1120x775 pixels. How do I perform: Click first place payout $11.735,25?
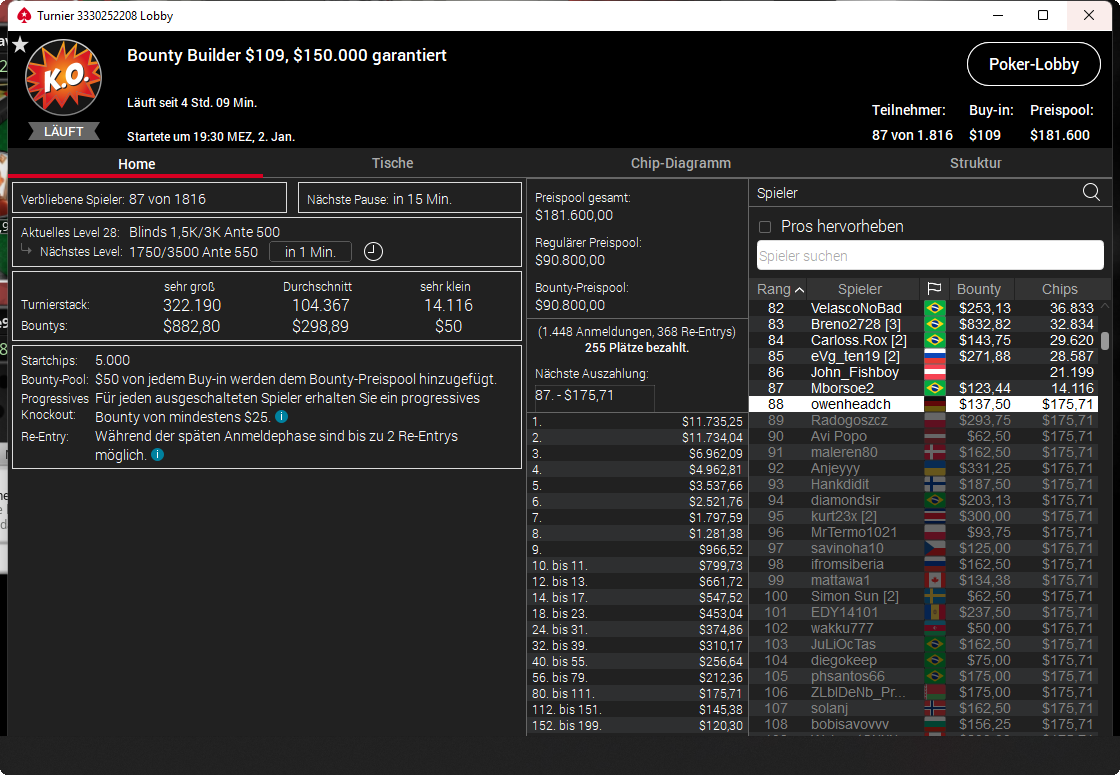(712, 421)
